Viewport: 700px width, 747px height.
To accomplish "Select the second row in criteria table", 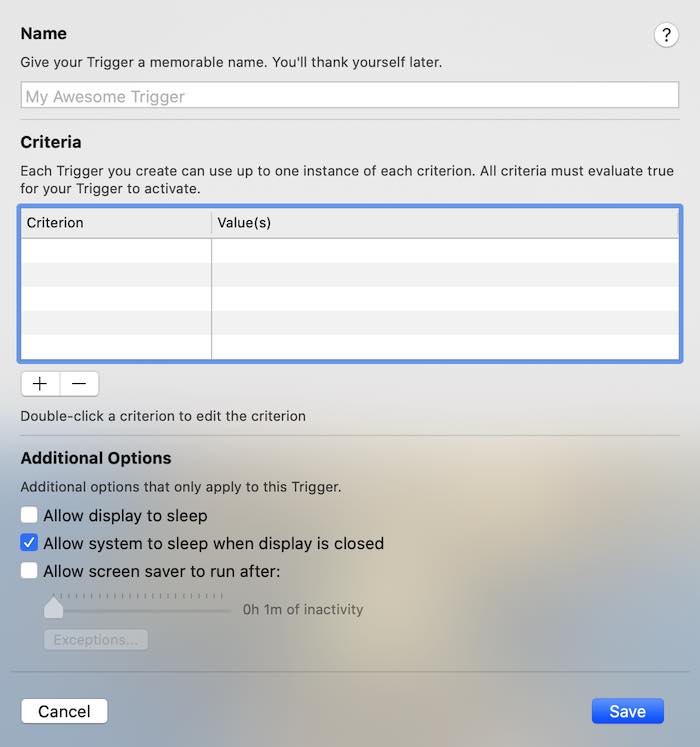I will (x=350, y=275).
